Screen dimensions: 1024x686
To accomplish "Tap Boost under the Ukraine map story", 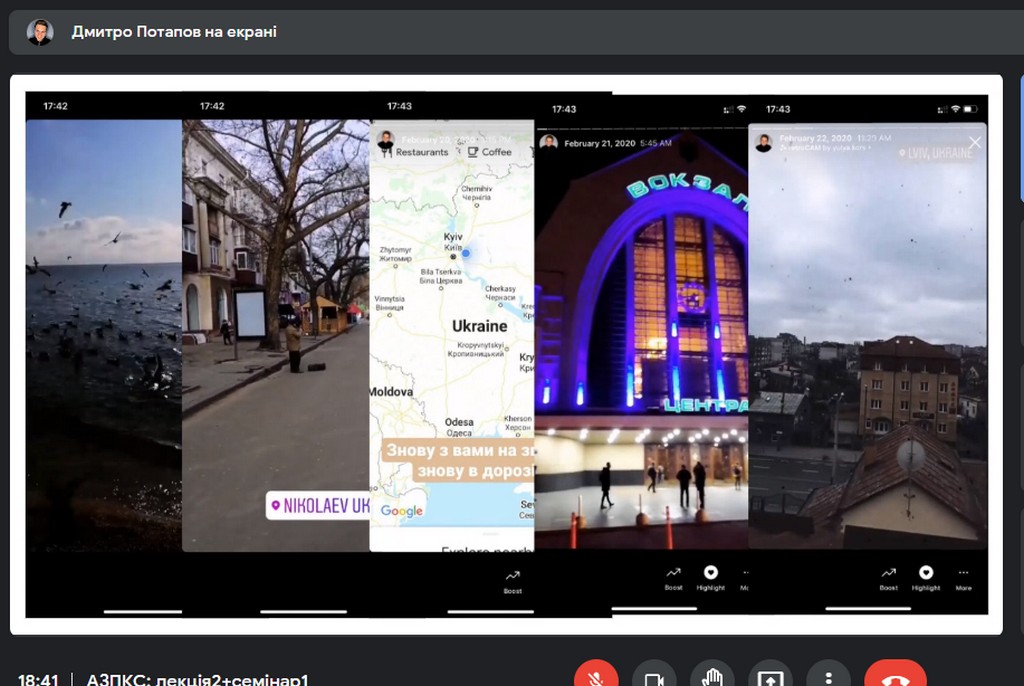I will pos(512,581).
